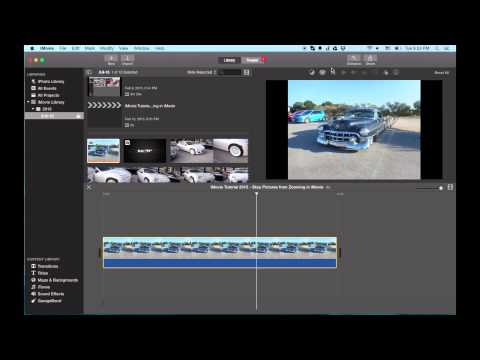Switch to the Library tab
Image resolution: width=480 pixels, height=360 pixels.
229,60
